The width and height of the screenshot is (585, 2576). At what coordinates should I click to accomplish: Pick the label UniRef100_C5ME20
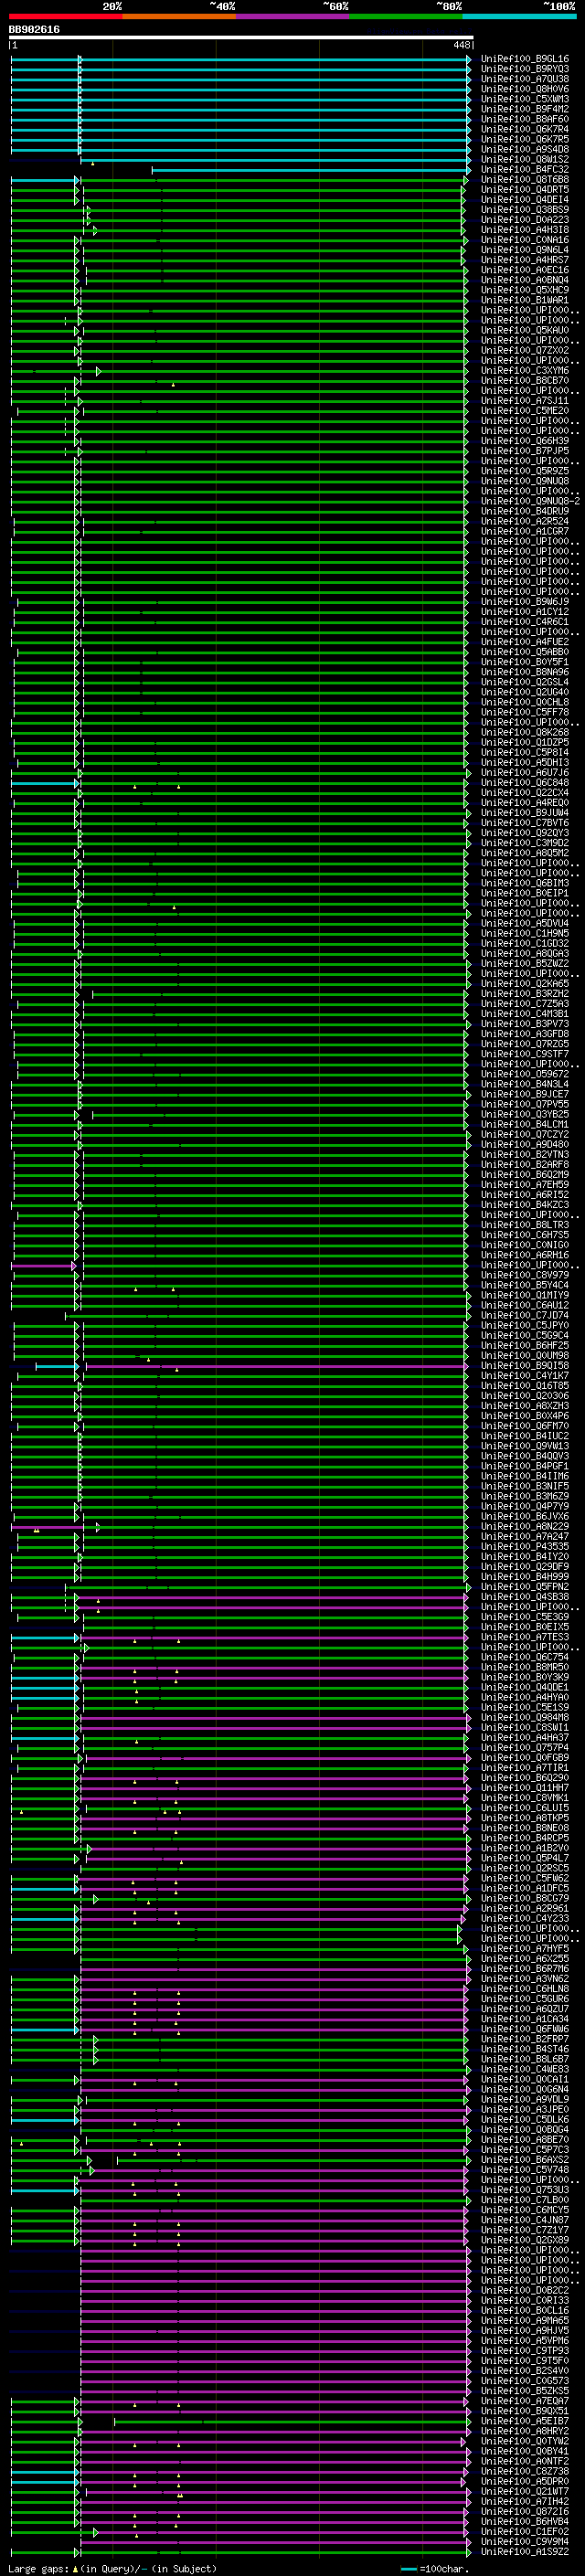click(525, 411)
